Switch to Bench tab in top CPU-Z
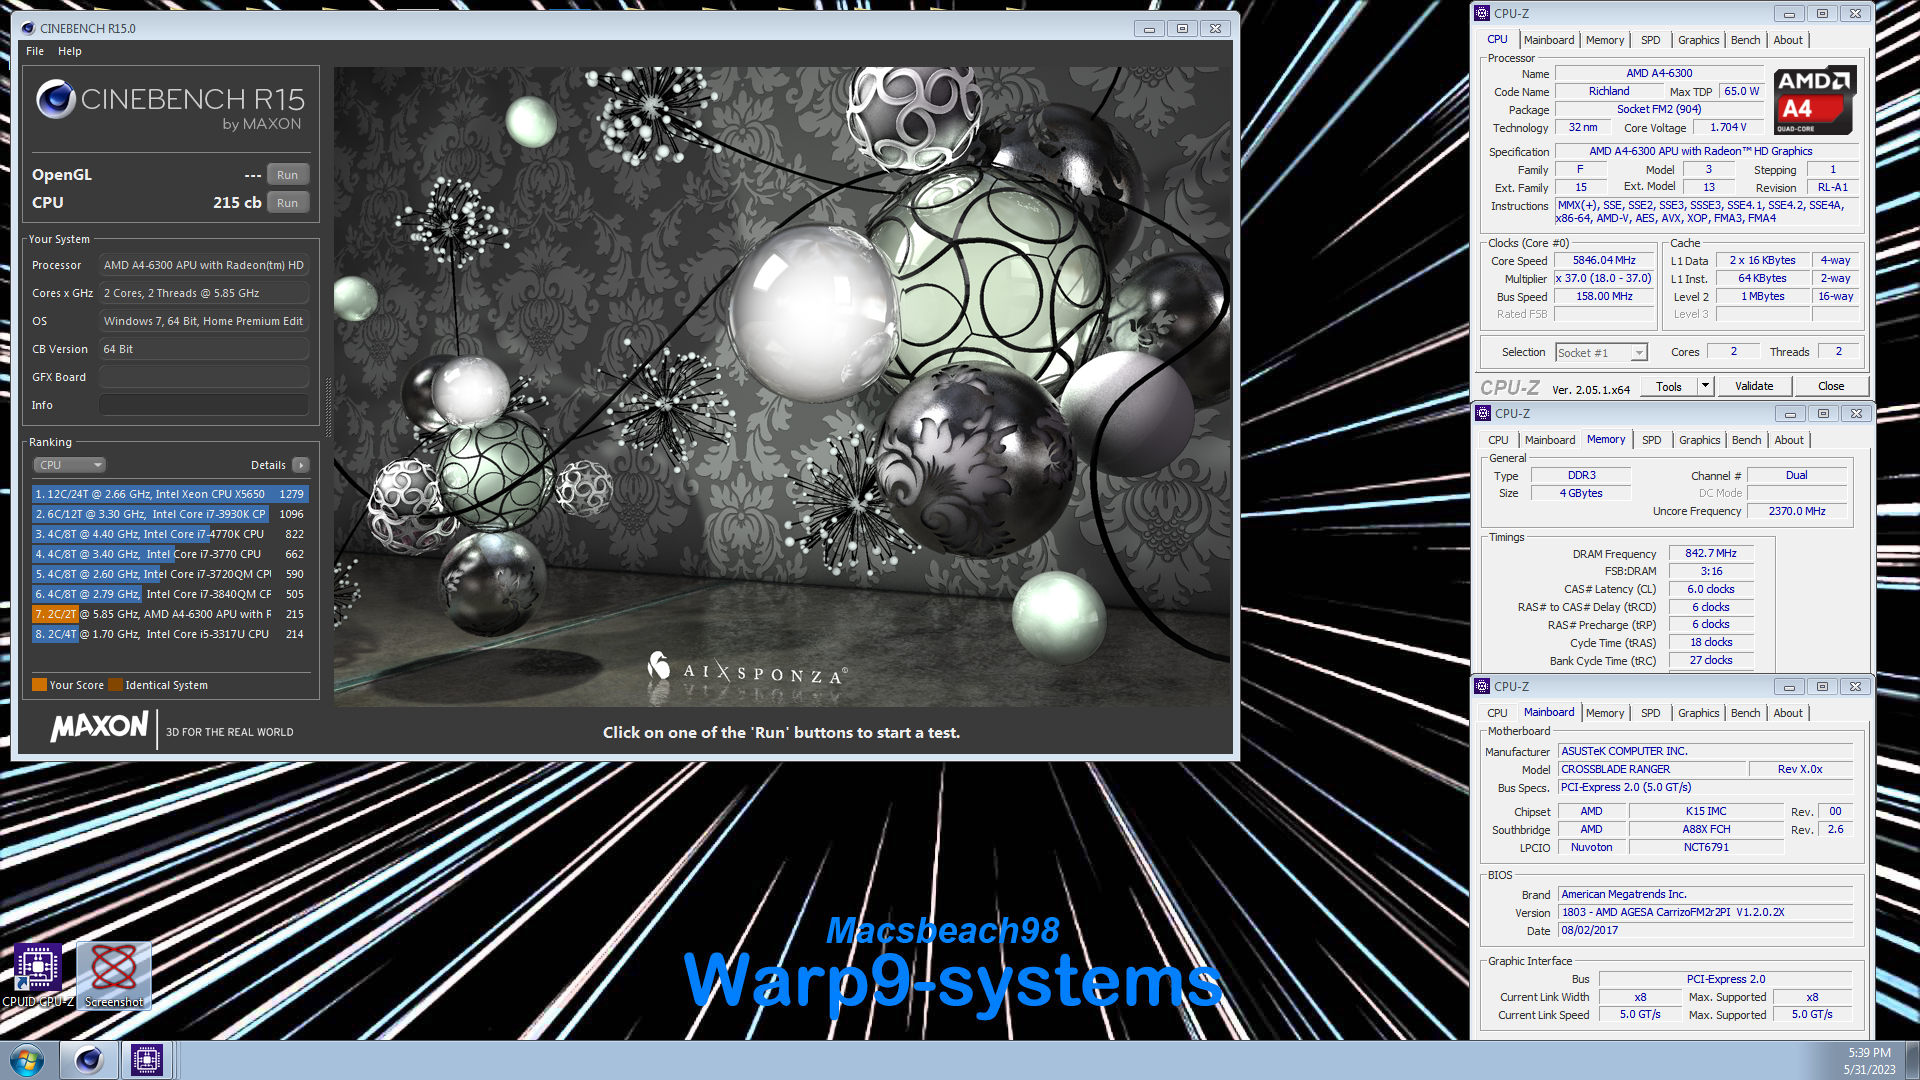The height and width of the screenshot is (1080, 1920). point(1746,40)
